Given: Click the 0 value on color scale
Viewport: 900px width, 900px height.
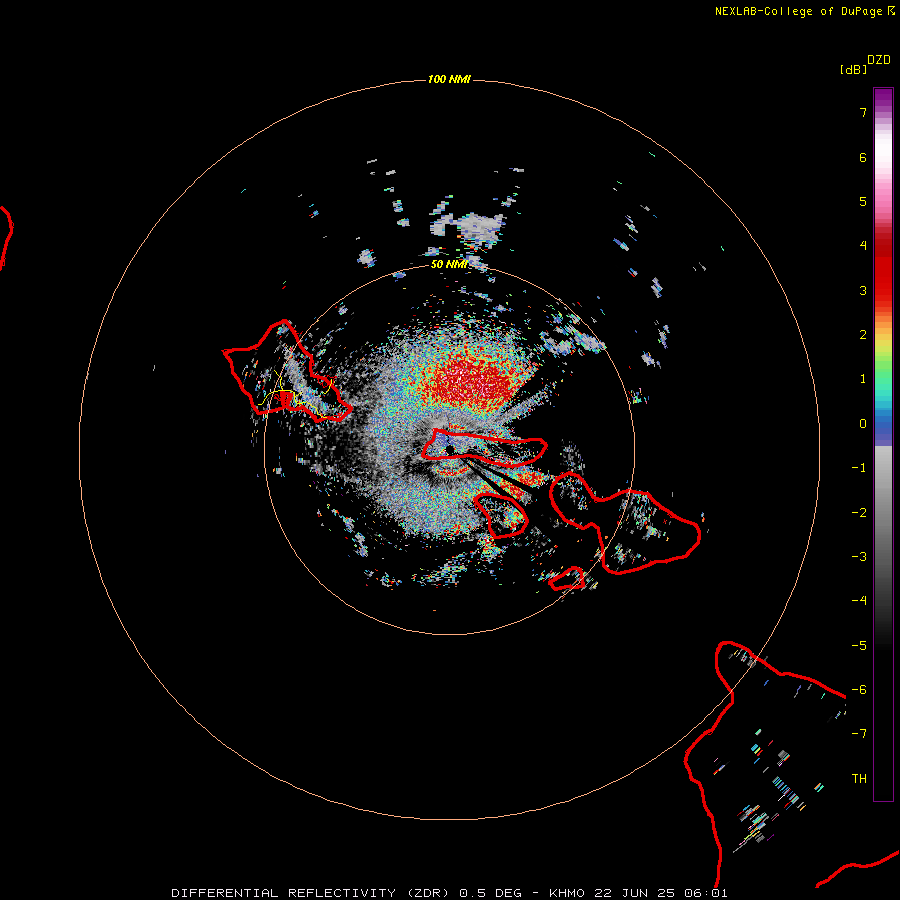Looking at the screenshot, I should tap(863, 424).
